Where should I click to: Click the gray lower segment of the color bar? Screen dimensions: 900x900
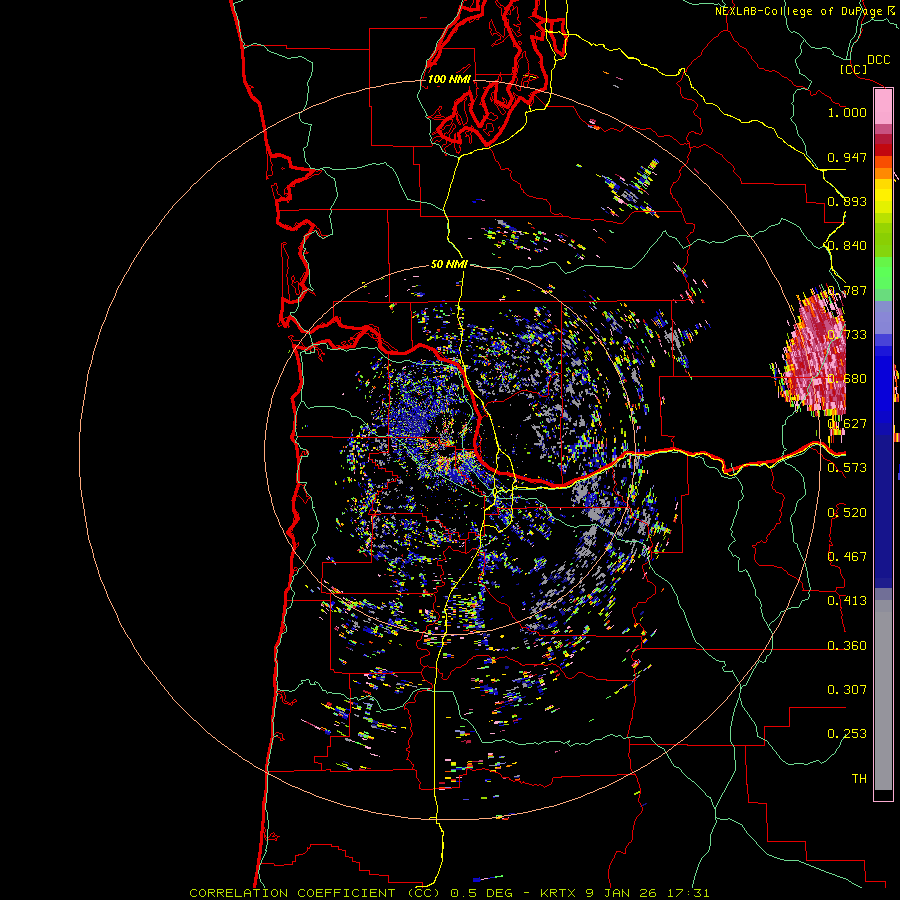[883, 695]
